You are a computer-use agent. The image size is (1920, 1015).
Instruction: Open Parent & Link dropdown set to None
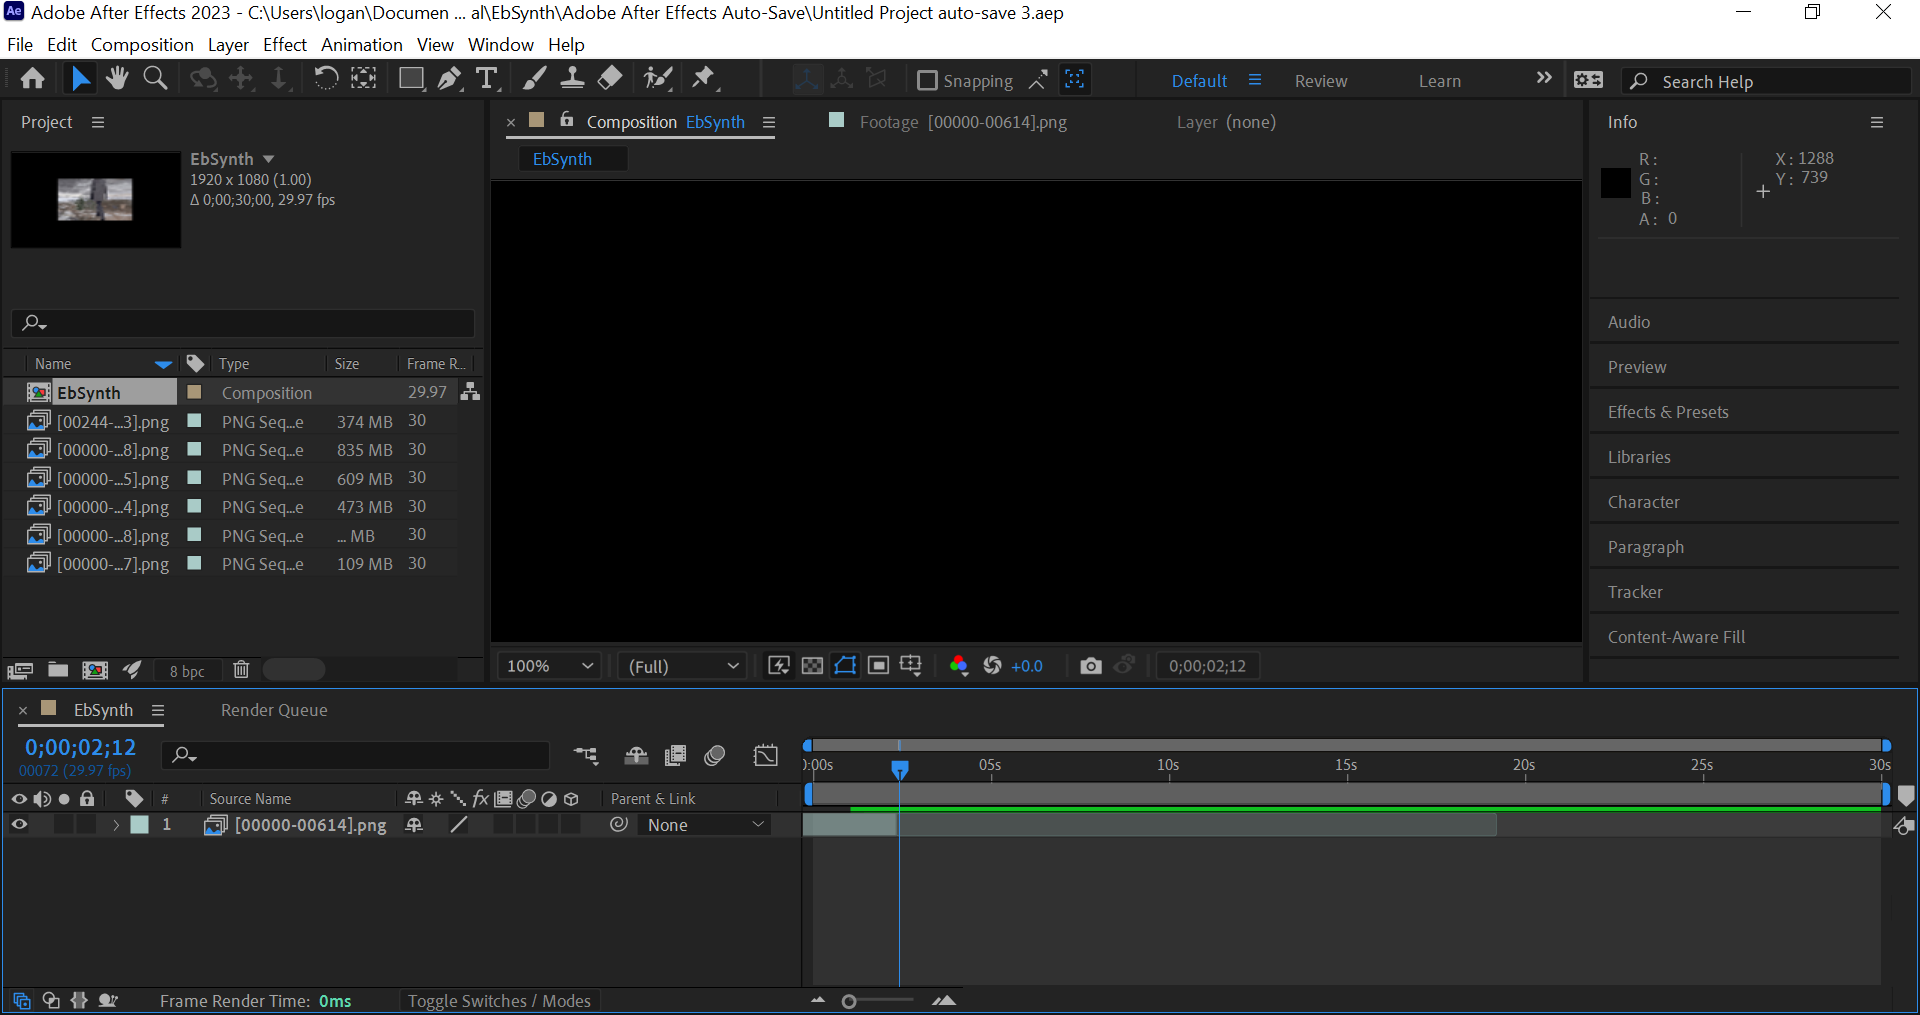pos(705,825)
